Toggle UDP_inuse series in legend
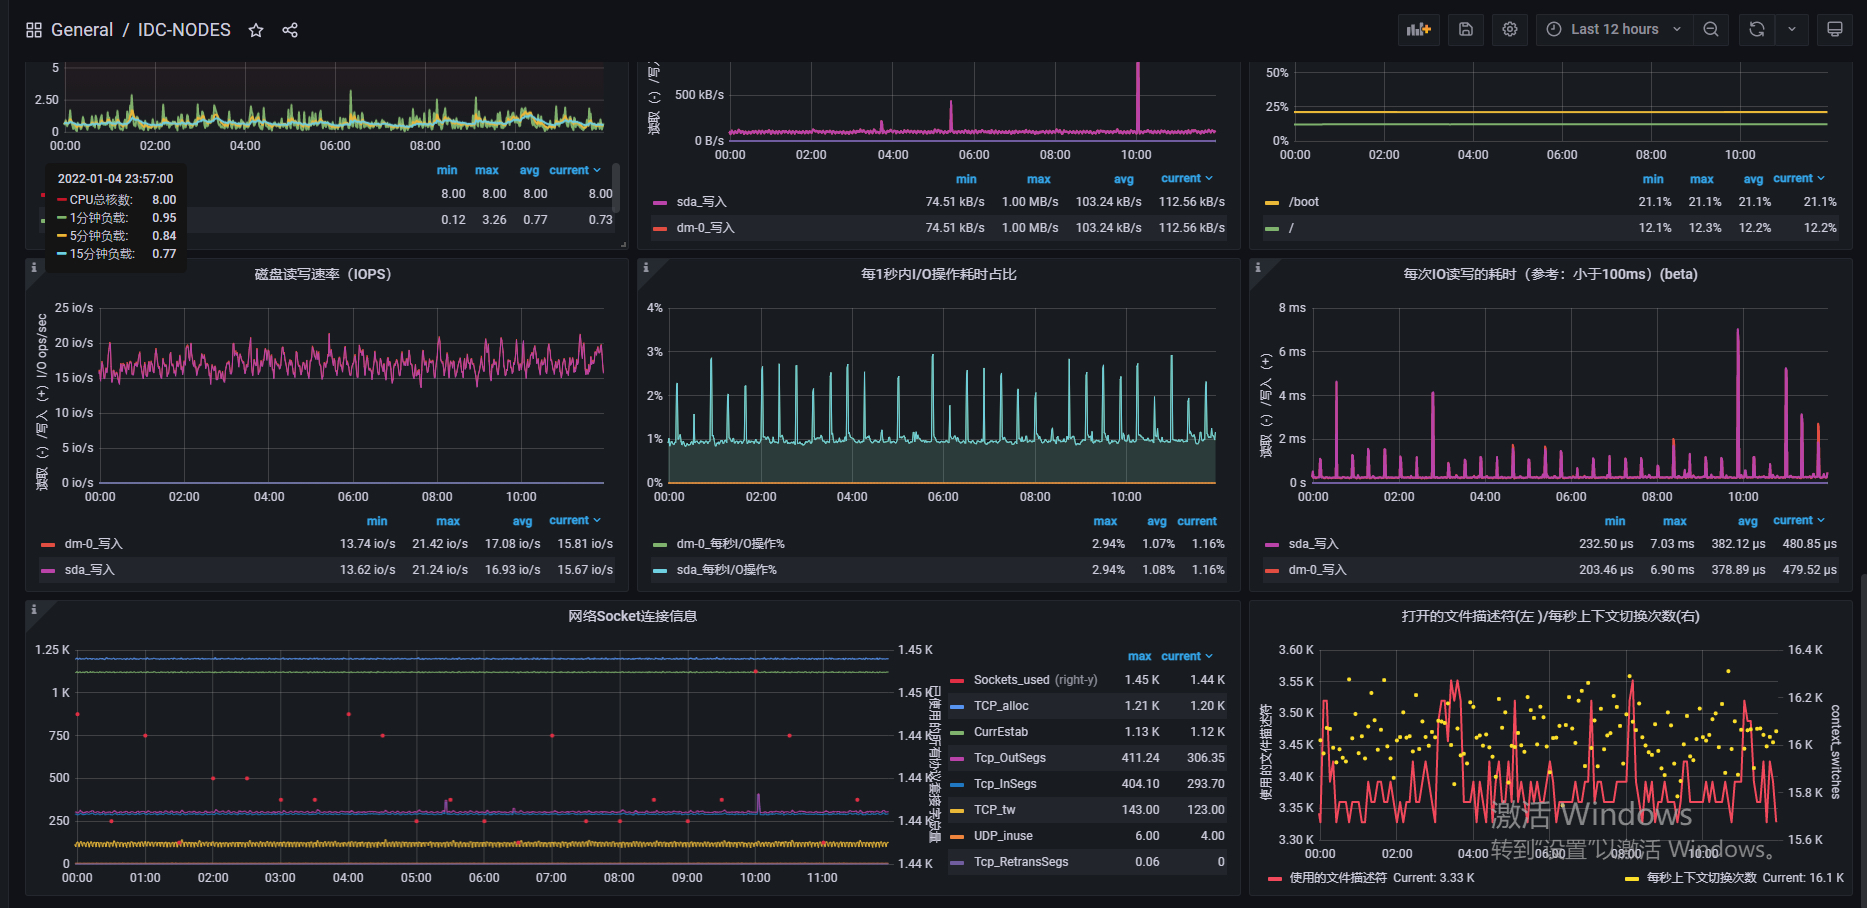The height and width of the screenshot is (908, 1867). pos(1003,836)
